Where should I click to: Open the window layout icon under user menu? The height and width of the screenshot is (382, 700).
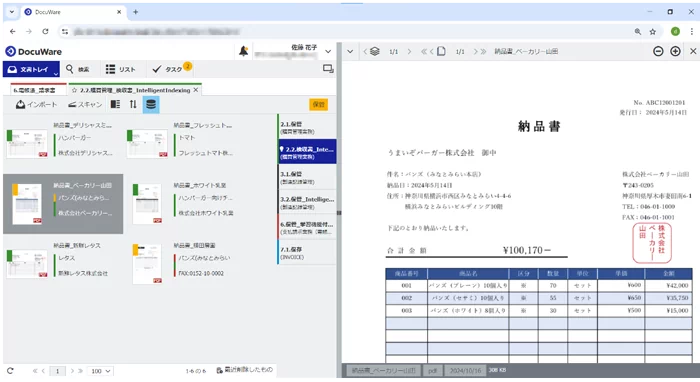(x=328, y=69)
